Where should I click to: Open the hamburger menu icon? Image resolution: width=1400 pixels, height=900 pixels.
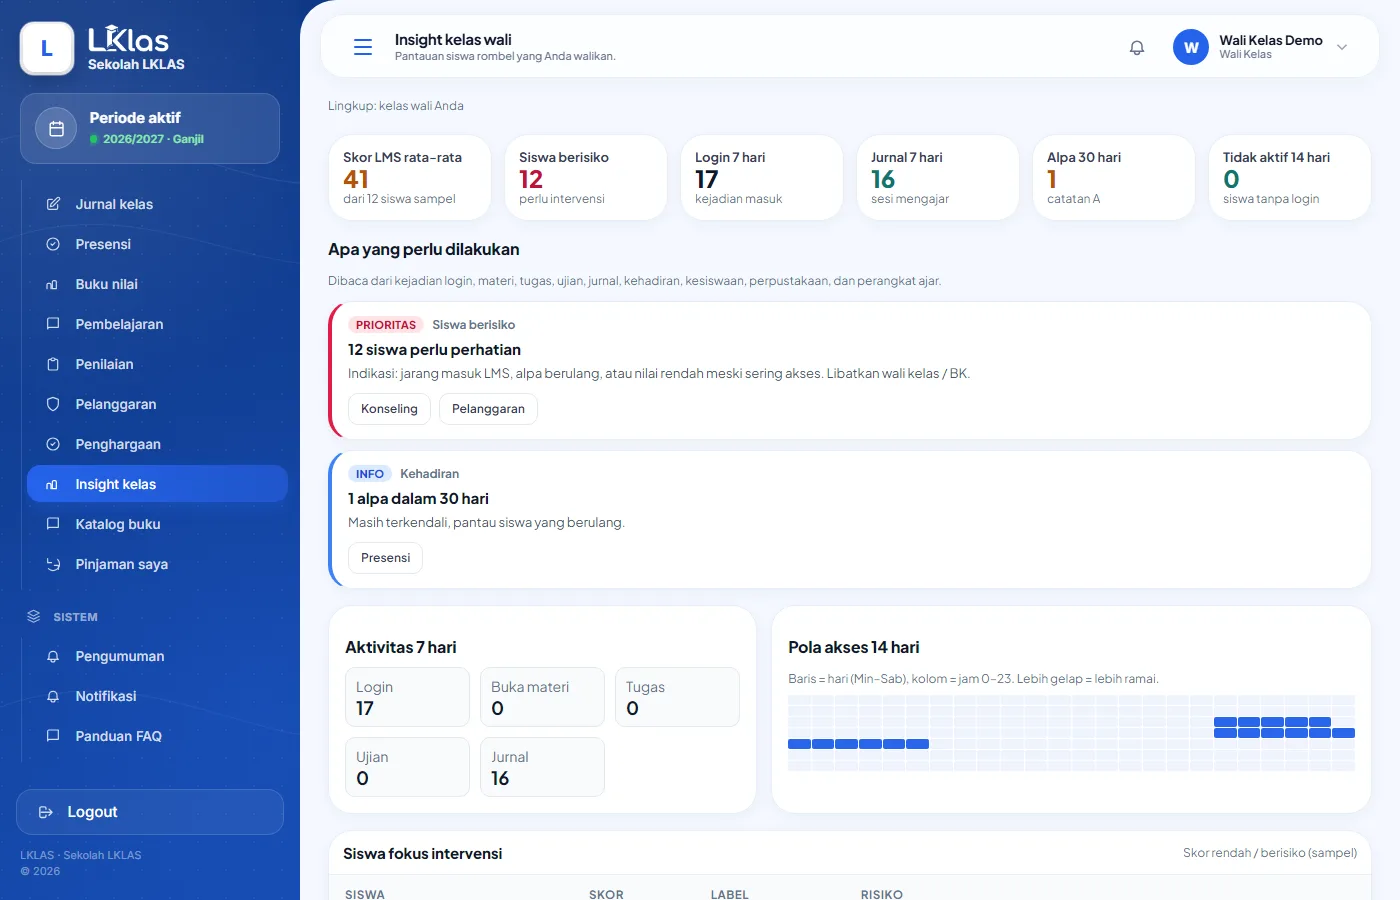363,47
